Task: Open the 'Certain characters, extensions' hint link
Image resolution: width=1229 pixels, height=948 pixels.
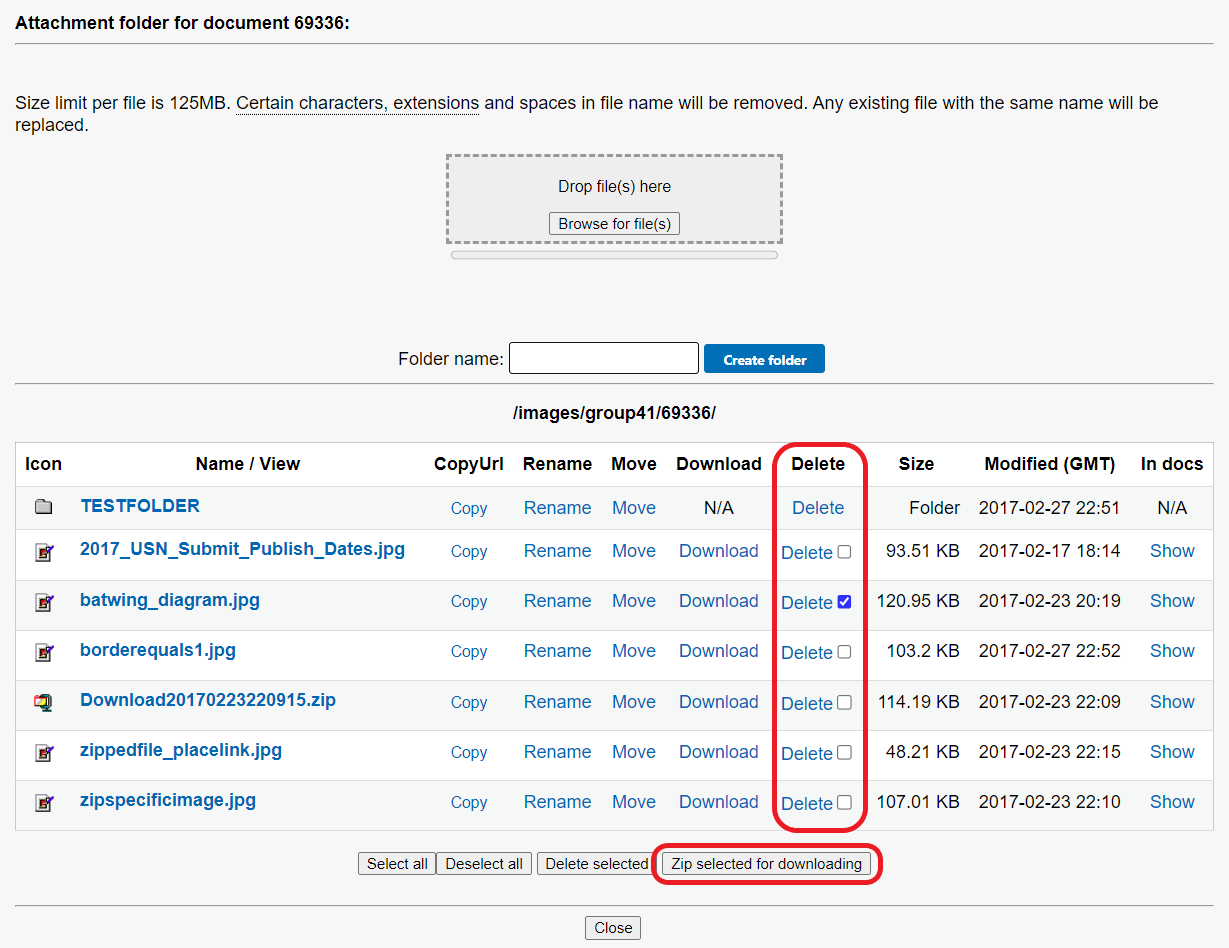Action: click(x=357, y=103)
